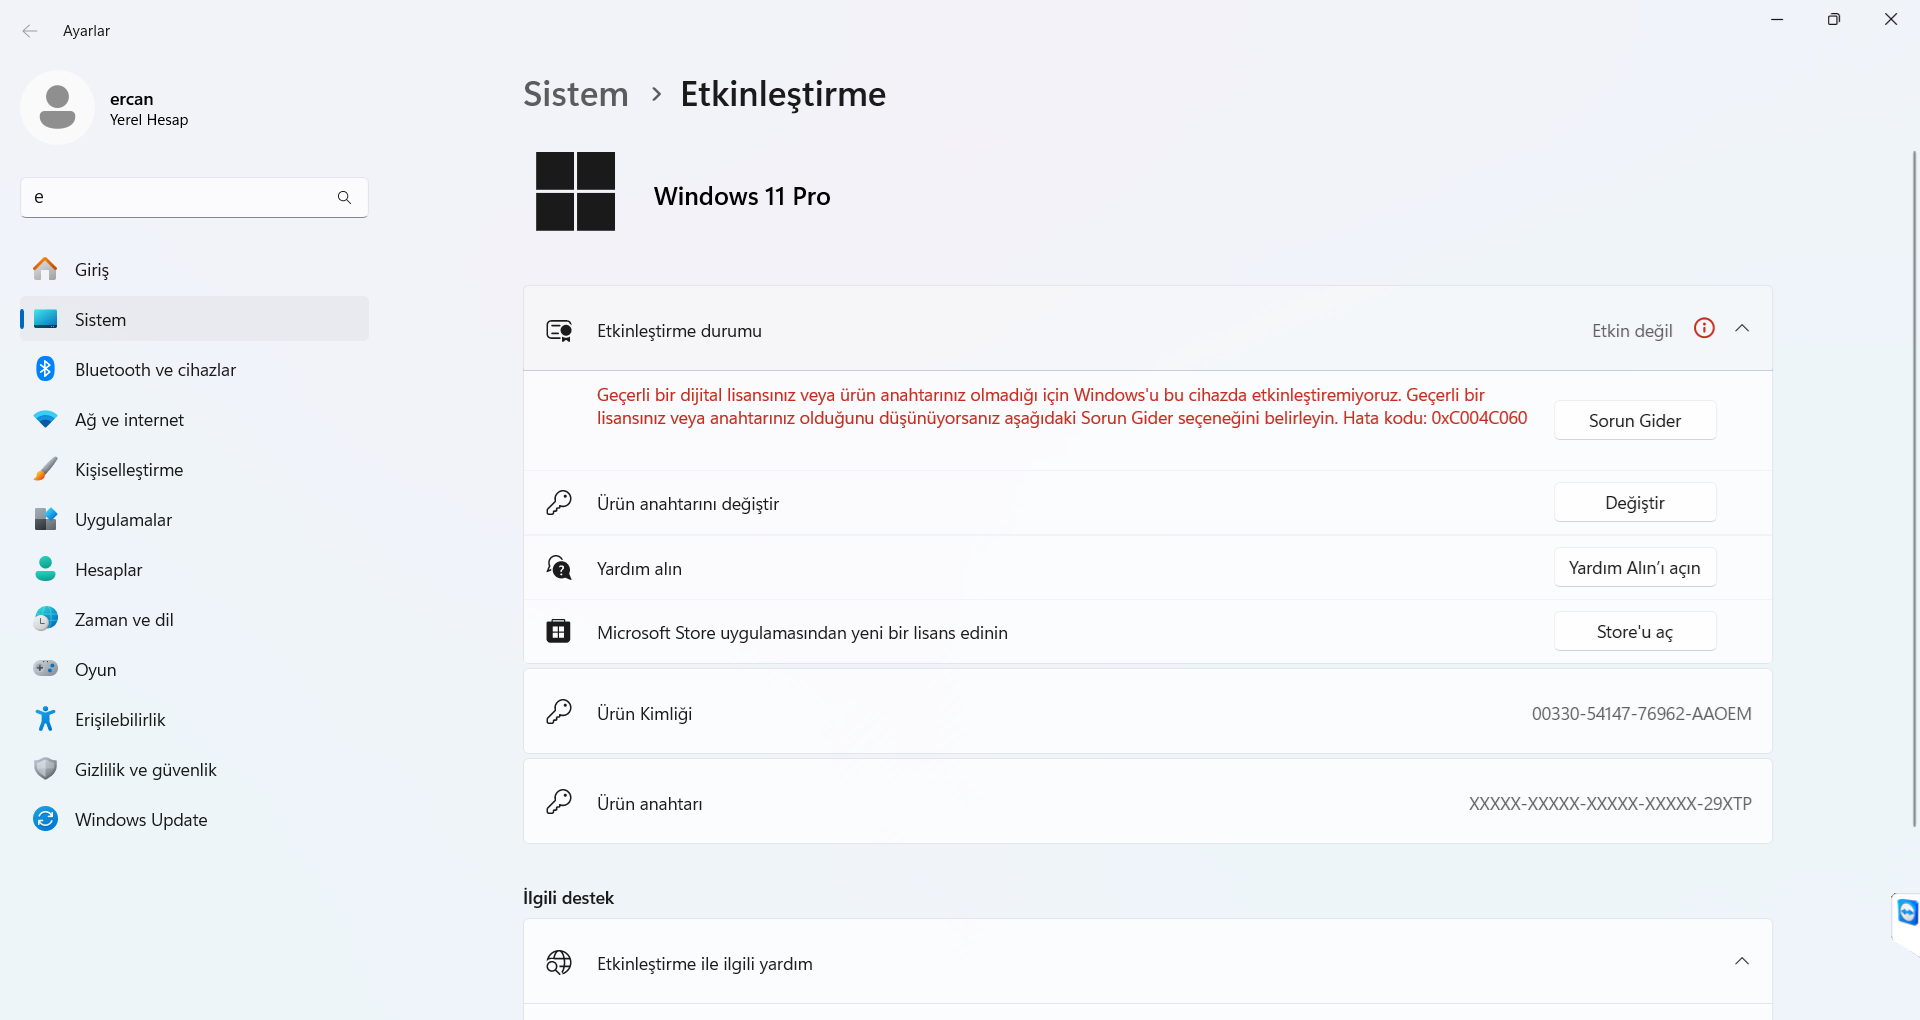Click the Etkinleştirme durumu certificate icon
1920x1020 pixels.
tap(559, 330)
